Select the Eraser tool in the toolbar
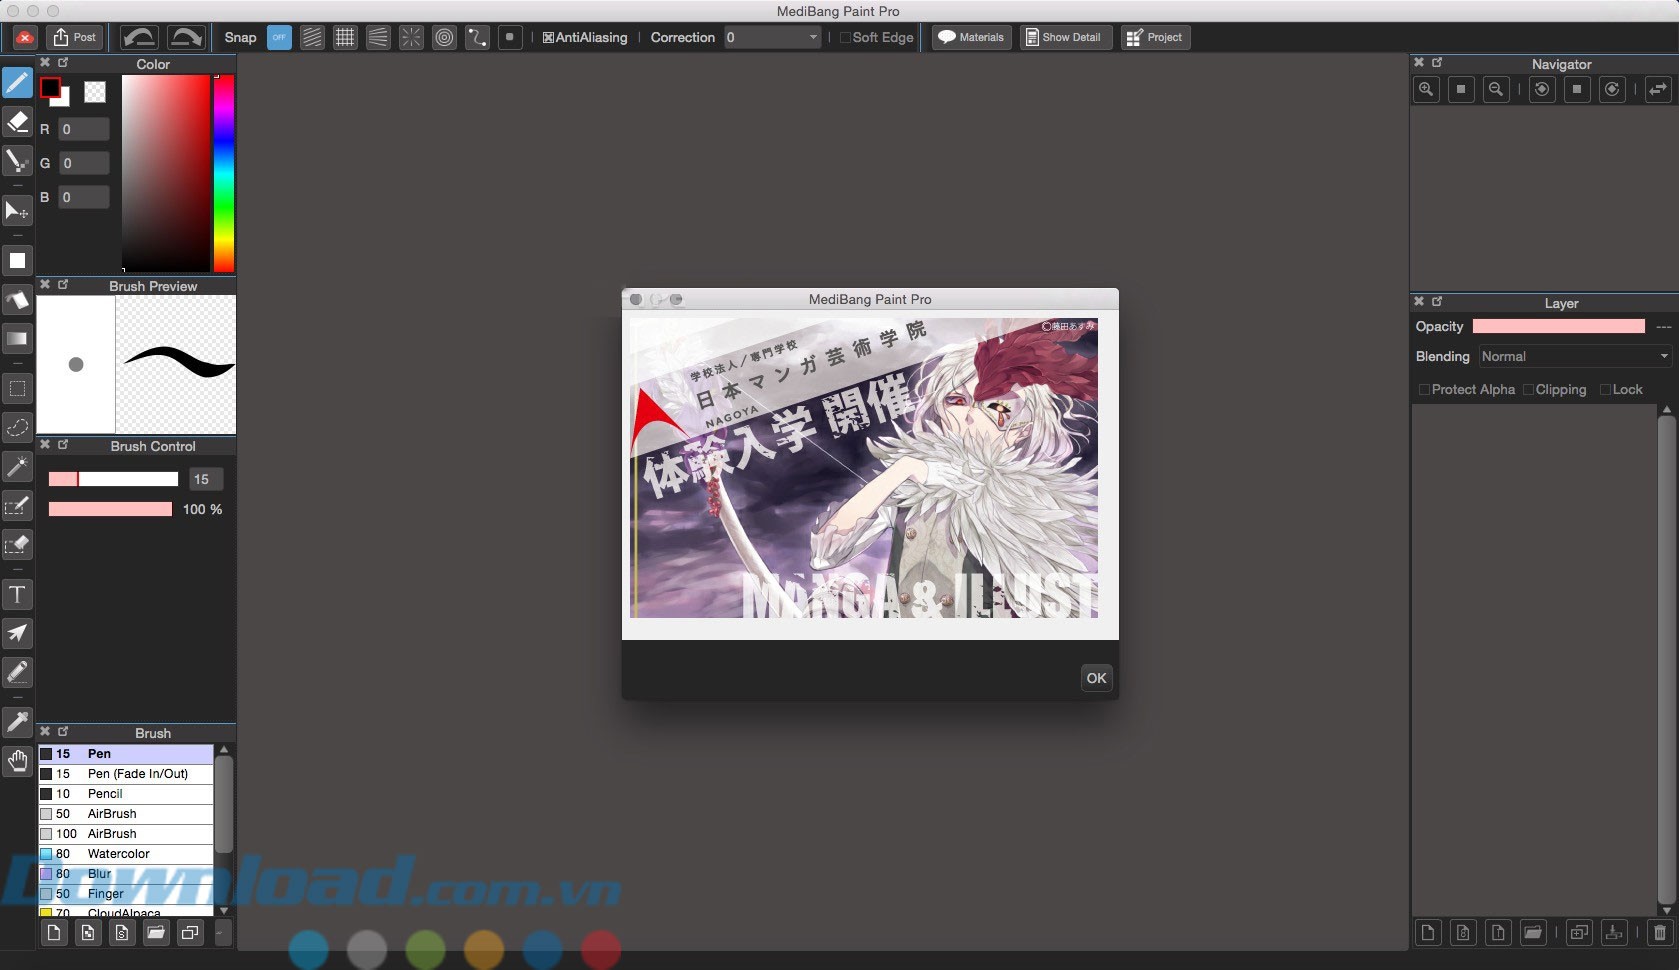 pyautogui.click(x=17, y=122)
